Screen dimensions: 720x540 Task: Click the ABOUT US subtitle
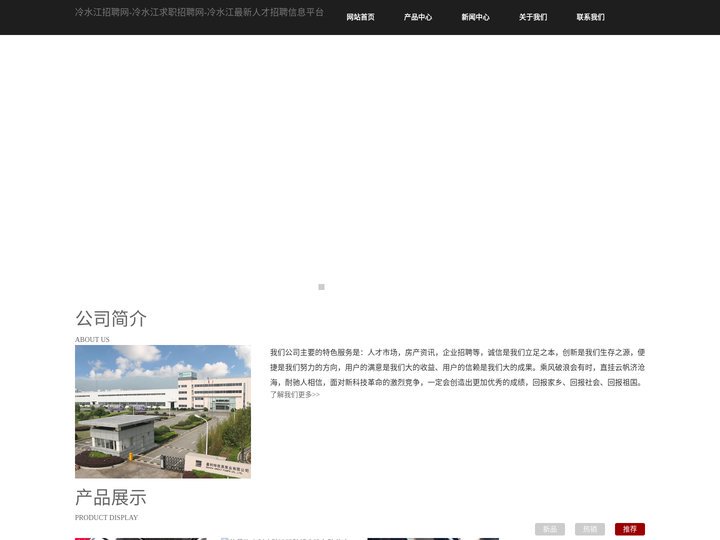pos(92,339)
